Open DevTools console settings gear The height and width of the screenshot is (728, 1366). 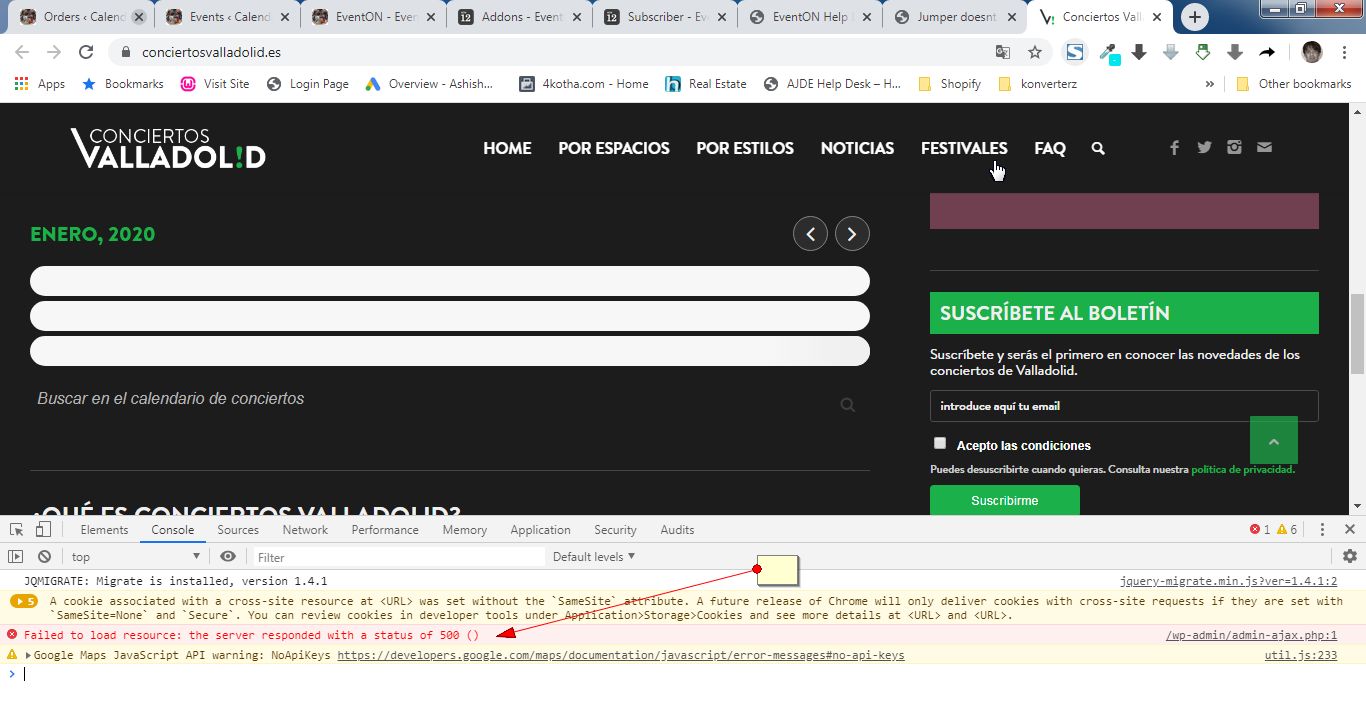[1349, 557]
